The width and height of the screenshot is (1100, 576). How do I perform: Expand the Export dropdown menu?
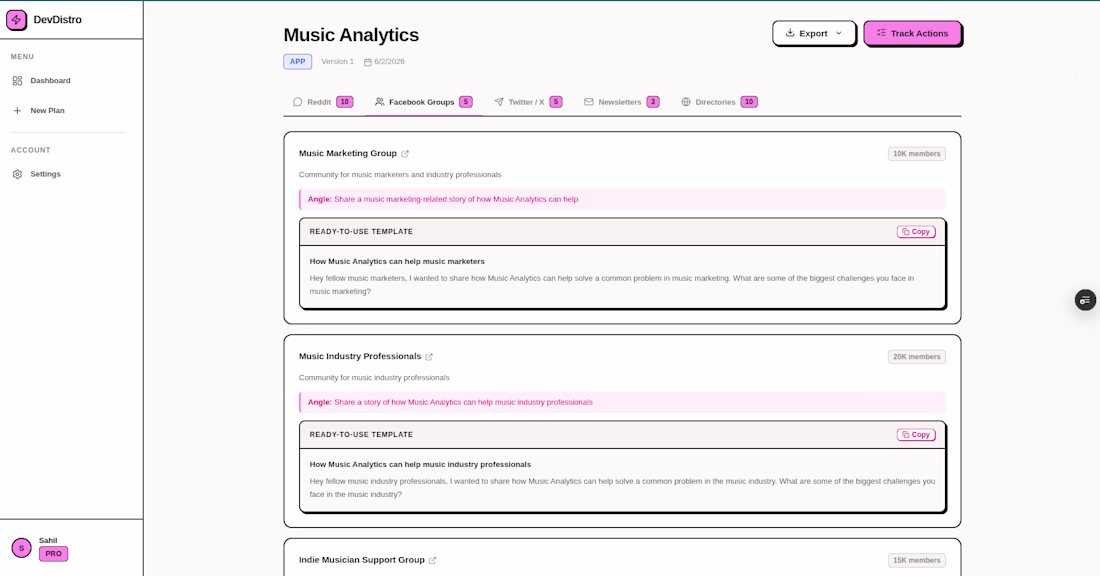814,33
